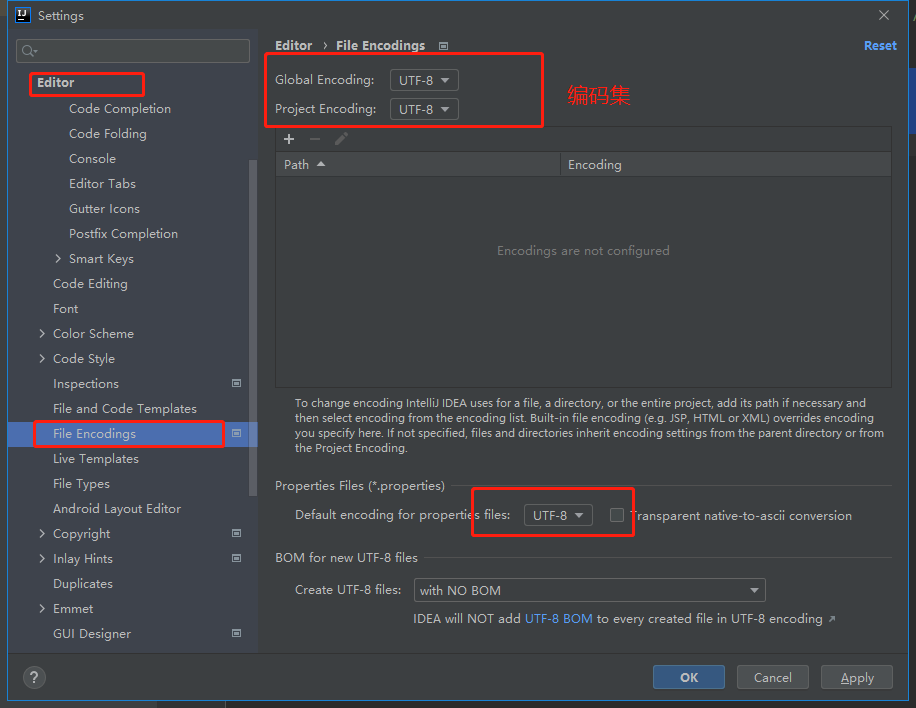
Task: Open the Create UTF-8 files dropdown
Action: (589, 590)
